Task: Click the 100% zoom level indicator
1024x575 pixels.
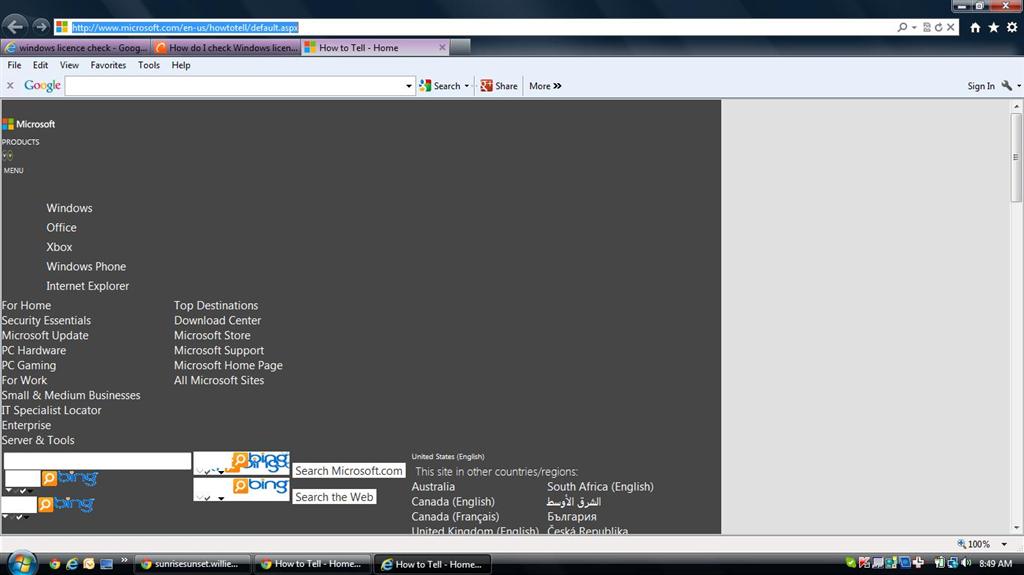Action: pyautogui.click(x=974, y=544)
